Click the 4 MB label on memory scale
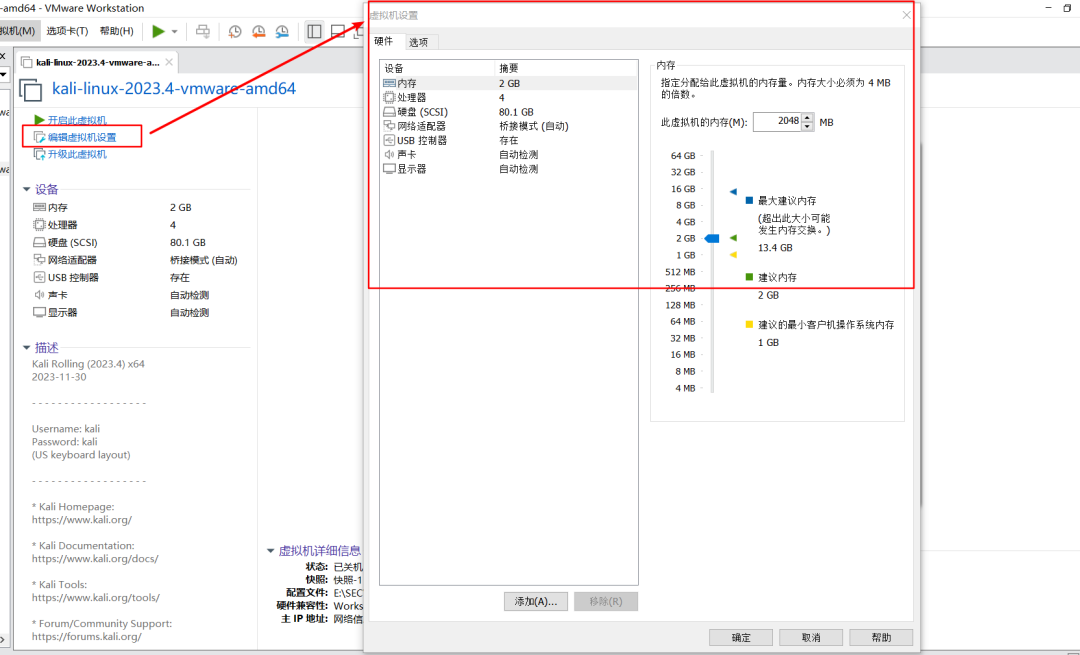This screenshot has width=1080, height=655. (x=685, y=388)
